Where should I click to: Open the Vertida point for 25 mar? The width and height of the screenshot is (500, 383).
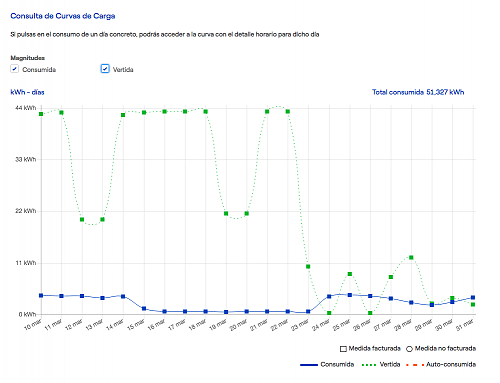[x=350, y=274]
